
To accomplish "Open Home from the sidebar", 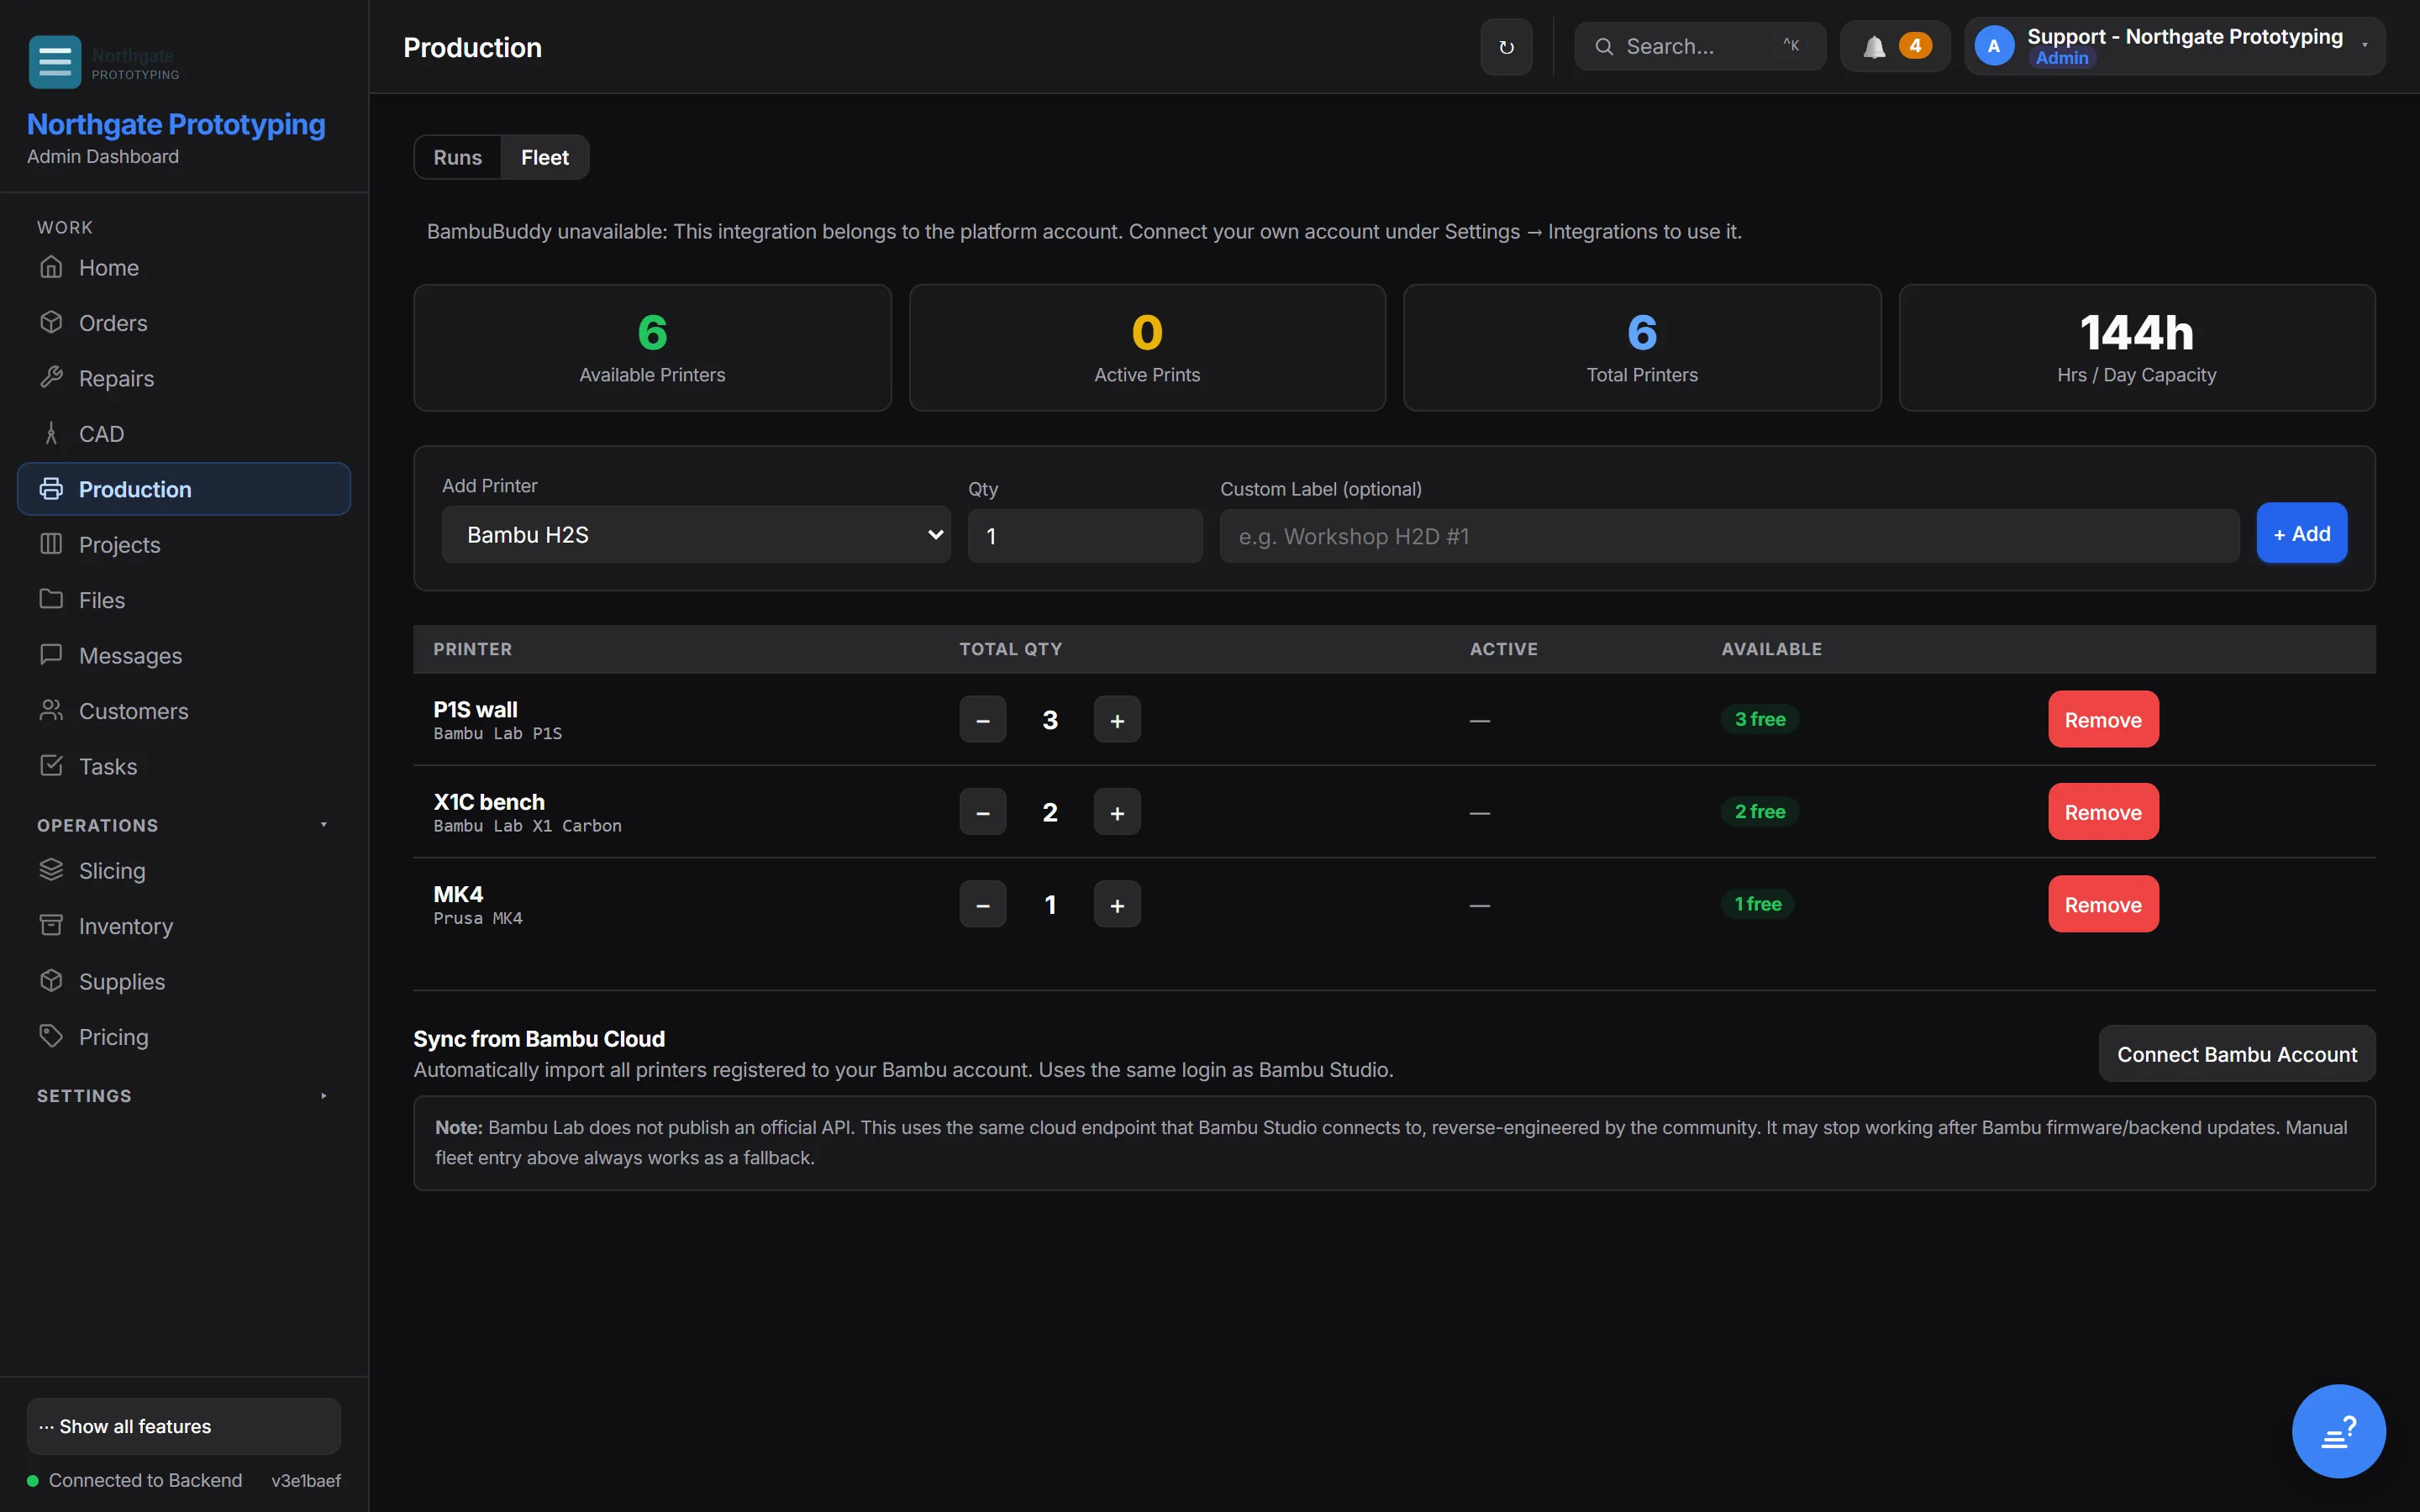I will (x=184, y=268).
